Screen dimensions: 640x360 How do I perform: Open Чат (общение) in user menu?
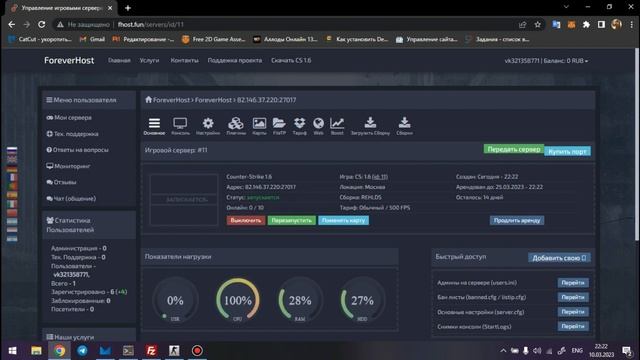[x=71, y=198]
